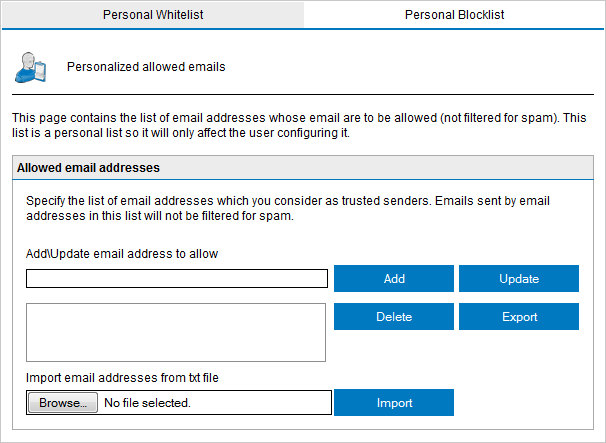Click the 'No file selected.' file field
The width and height of the screenshot is (606, 443).
(x=179, y=402)
